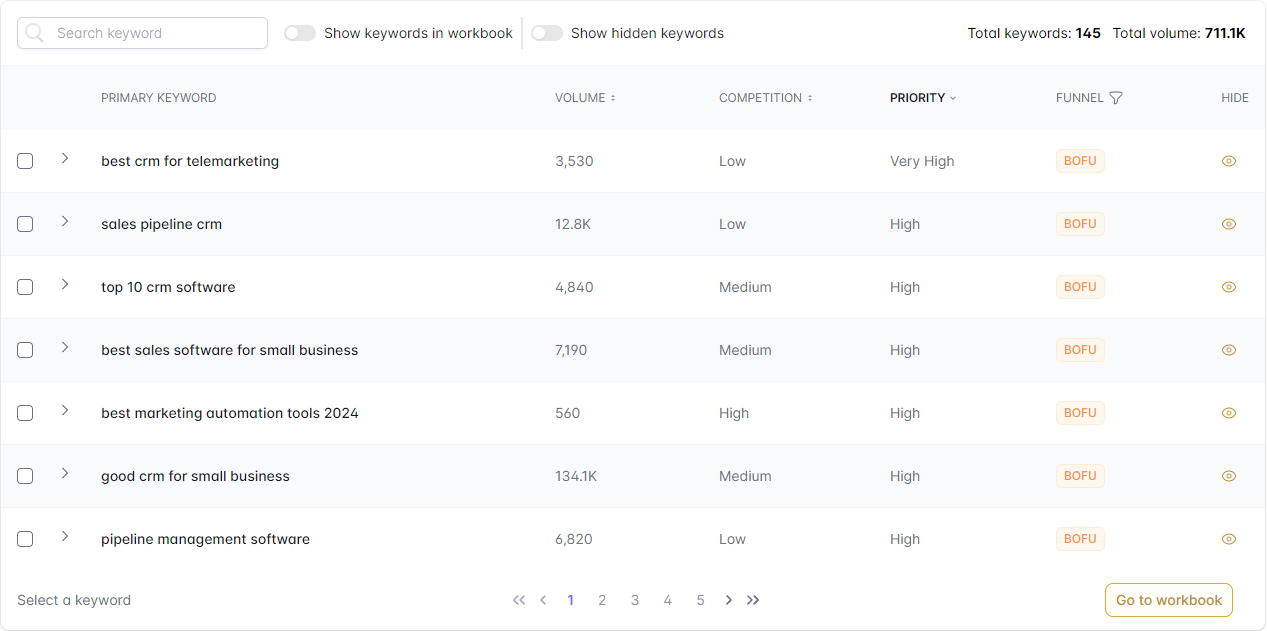Viewport: 1267px width, 631px height.
Task: Select the 'top 10 crm software' checkbox
Action: click(25, 287)
